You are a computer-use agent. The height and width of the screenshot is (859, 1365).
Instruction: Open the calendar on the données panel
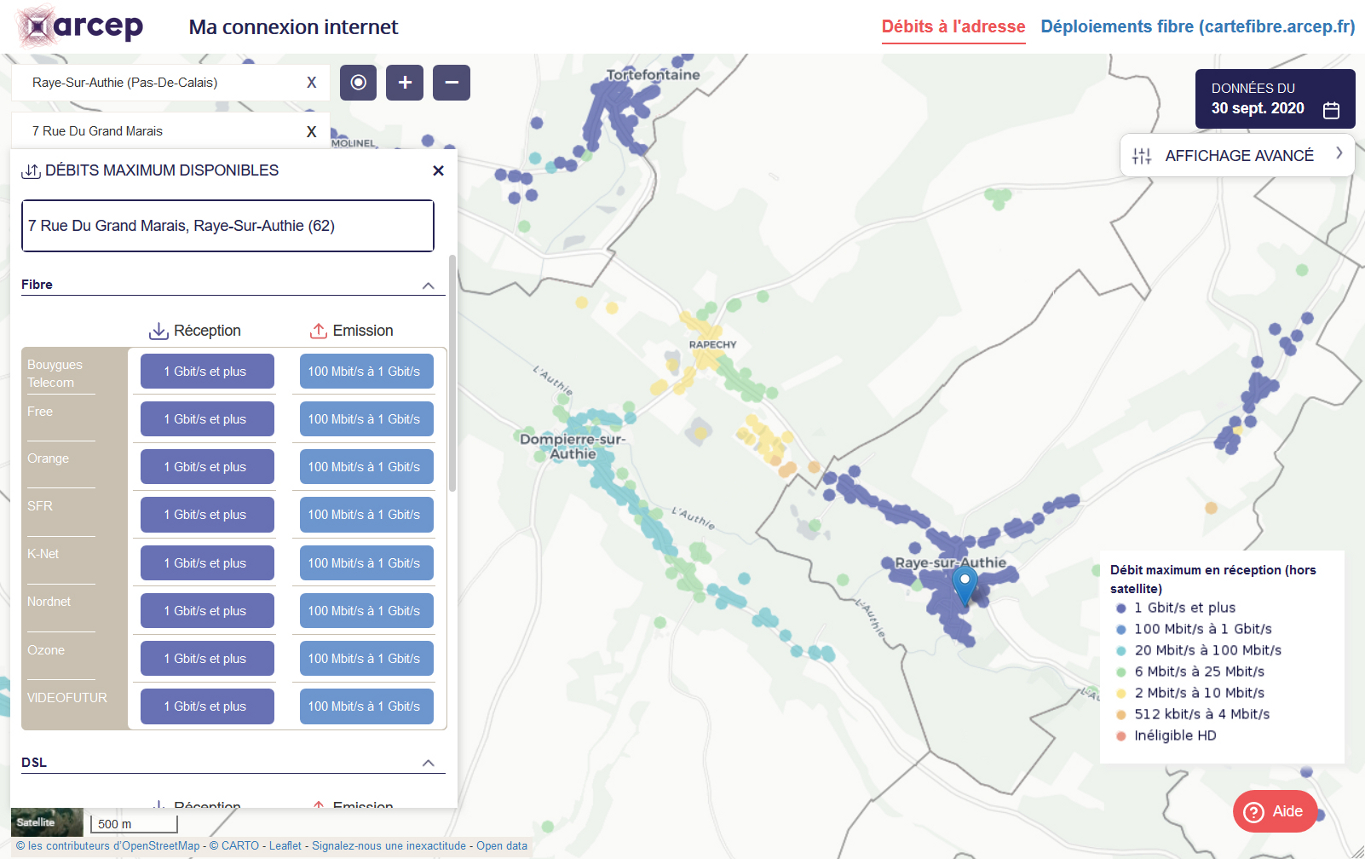coord(1331,110)
